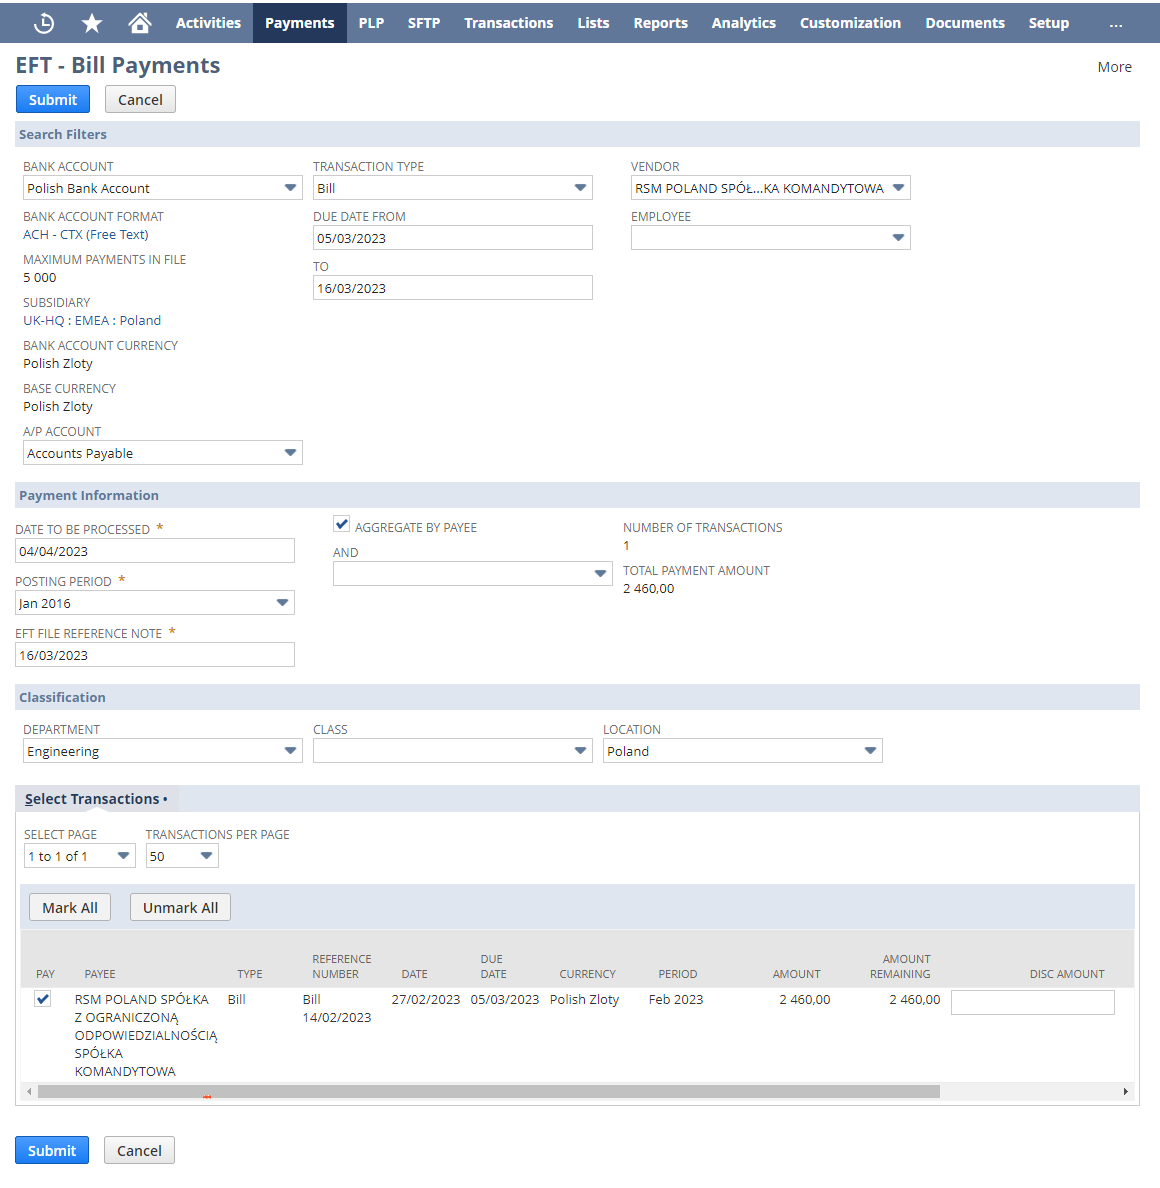Click the top Submit button
Screen dimensions: 1160x1188
53,100
